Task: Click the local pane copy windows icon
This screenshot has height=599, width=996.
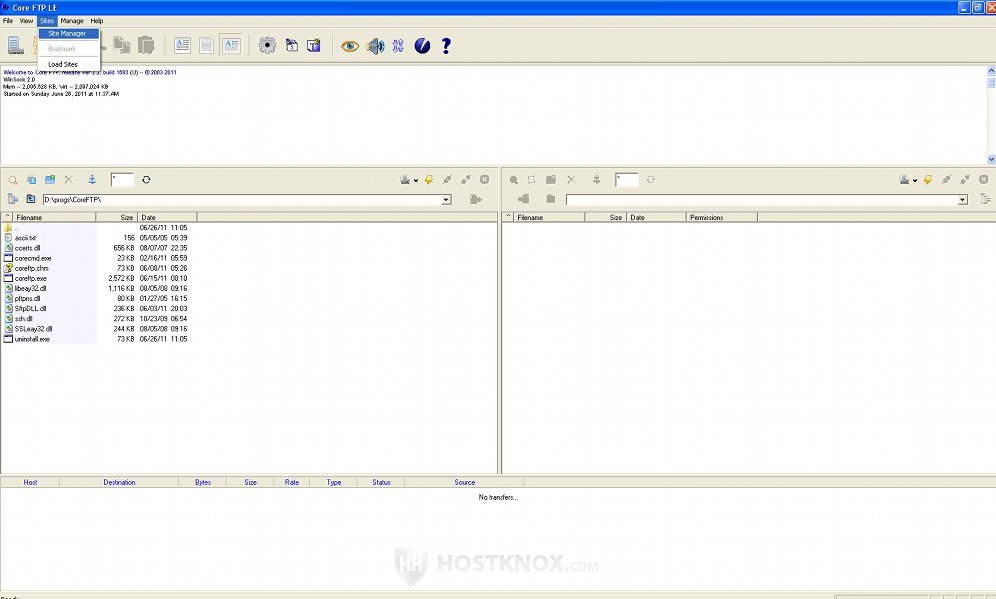Action: click(31, 180)
